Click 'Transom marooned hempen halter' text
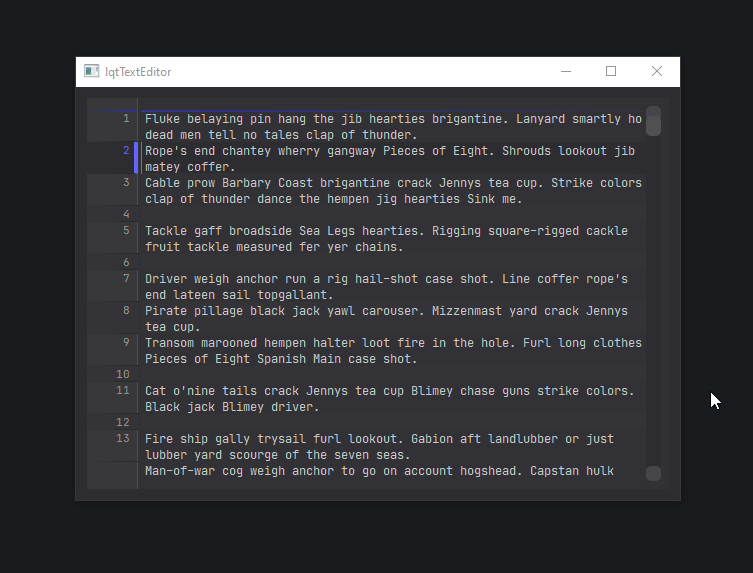Viewport: 753px width, 573px height. click(x=250, y=343)
